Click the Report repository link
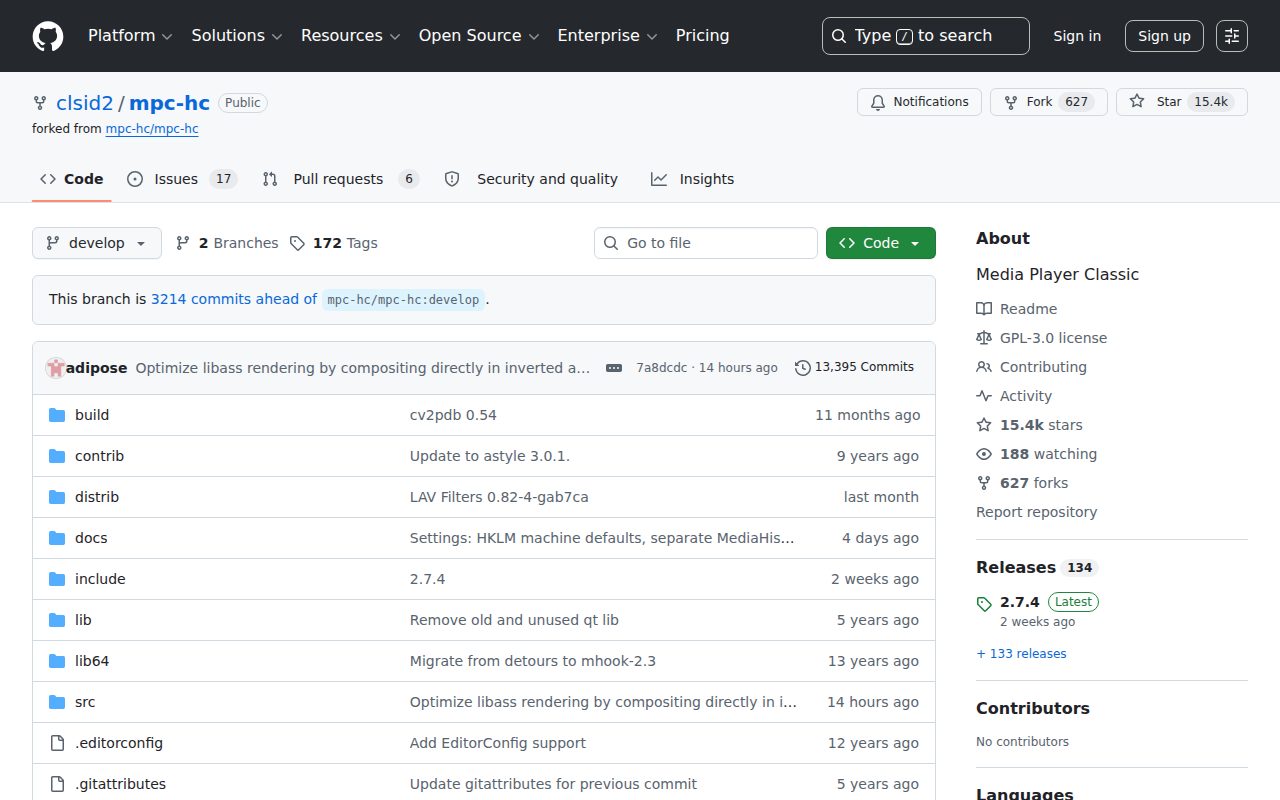This screenshot has height=800, width=1280. 1036,512
